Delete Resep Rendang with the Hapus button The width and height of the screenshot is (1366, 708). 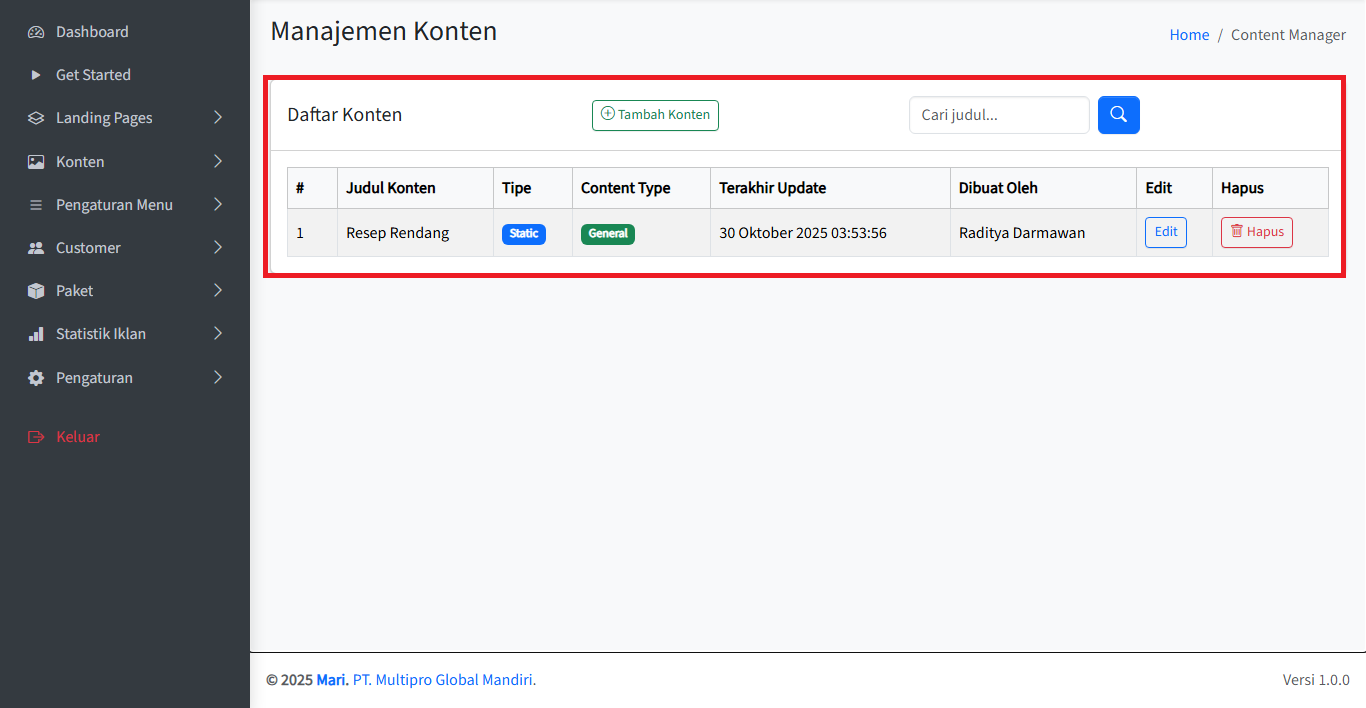coord(1256,232)
